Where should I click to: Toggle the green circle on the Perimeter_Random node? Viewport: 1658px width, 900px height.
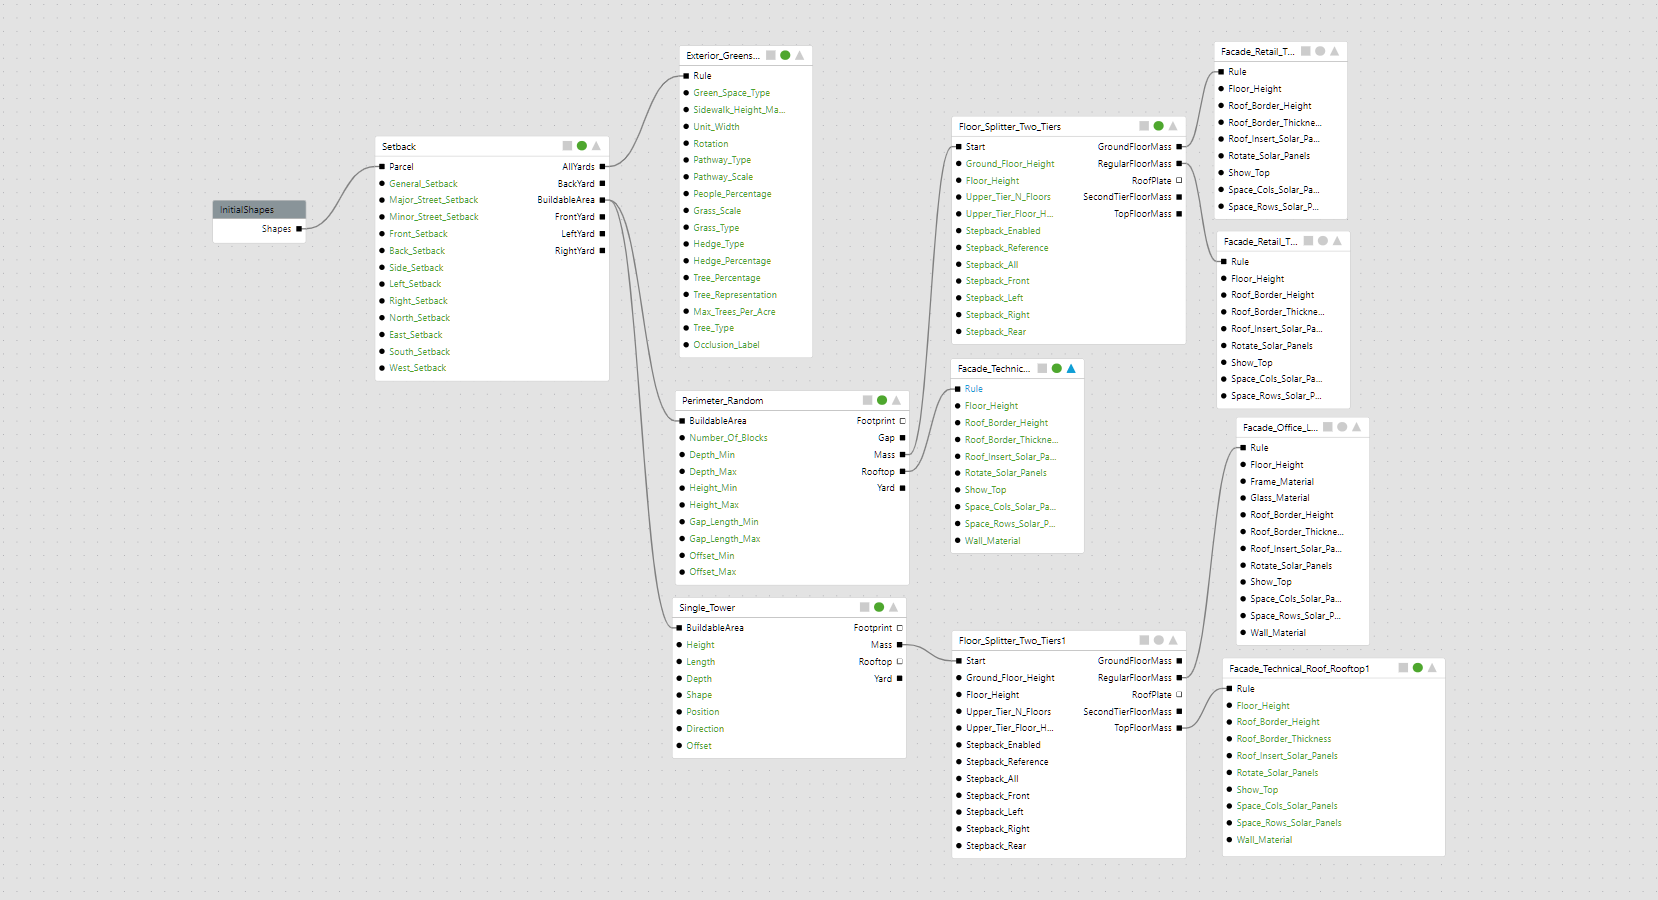[882, 400]
